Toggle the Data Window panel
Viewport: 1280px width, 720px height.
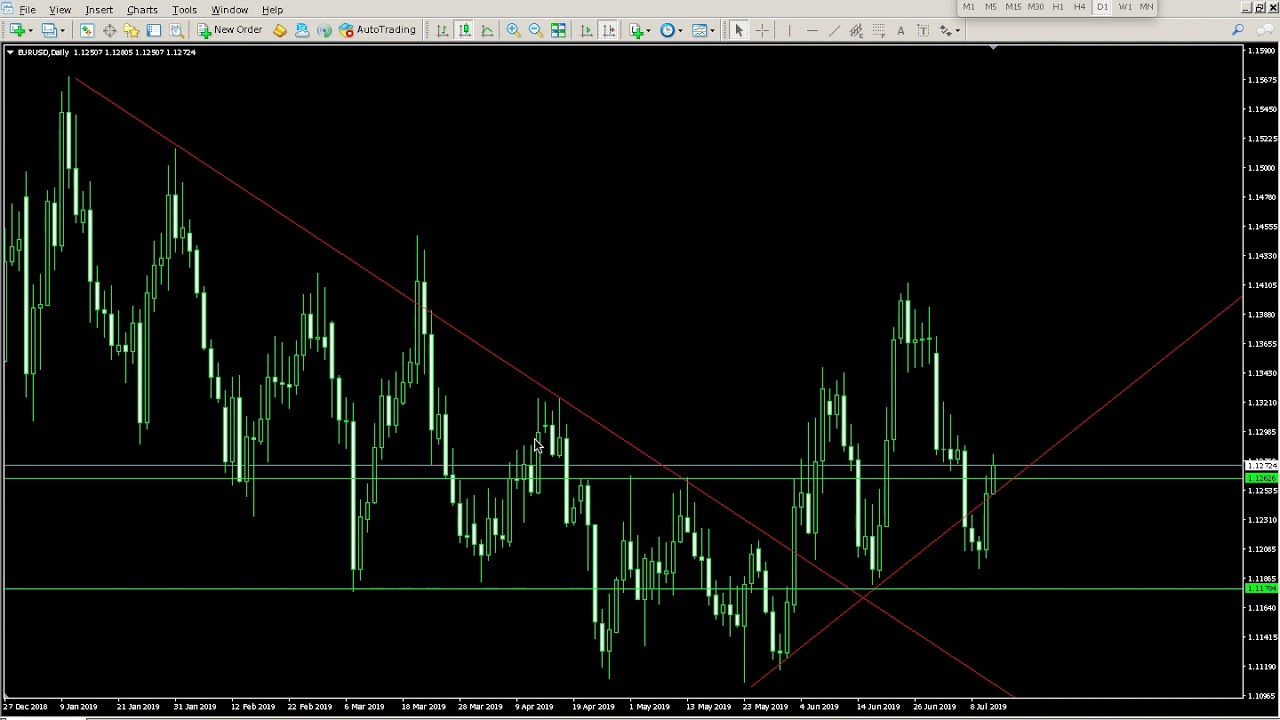pos(109,30)
